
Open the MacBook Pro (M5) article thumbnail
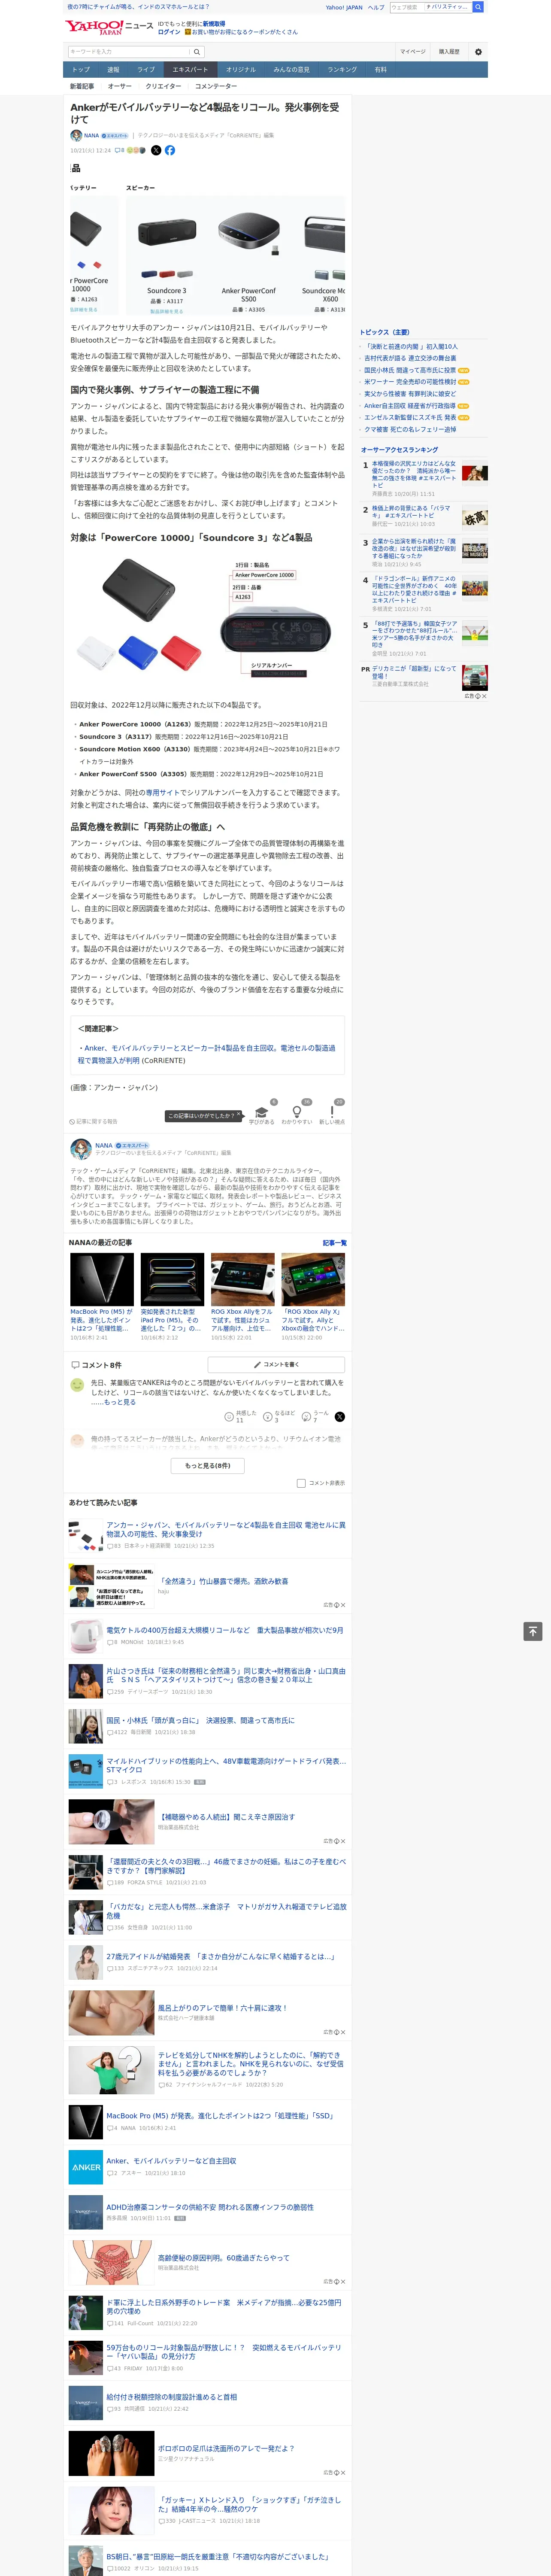click(102, 1279)
